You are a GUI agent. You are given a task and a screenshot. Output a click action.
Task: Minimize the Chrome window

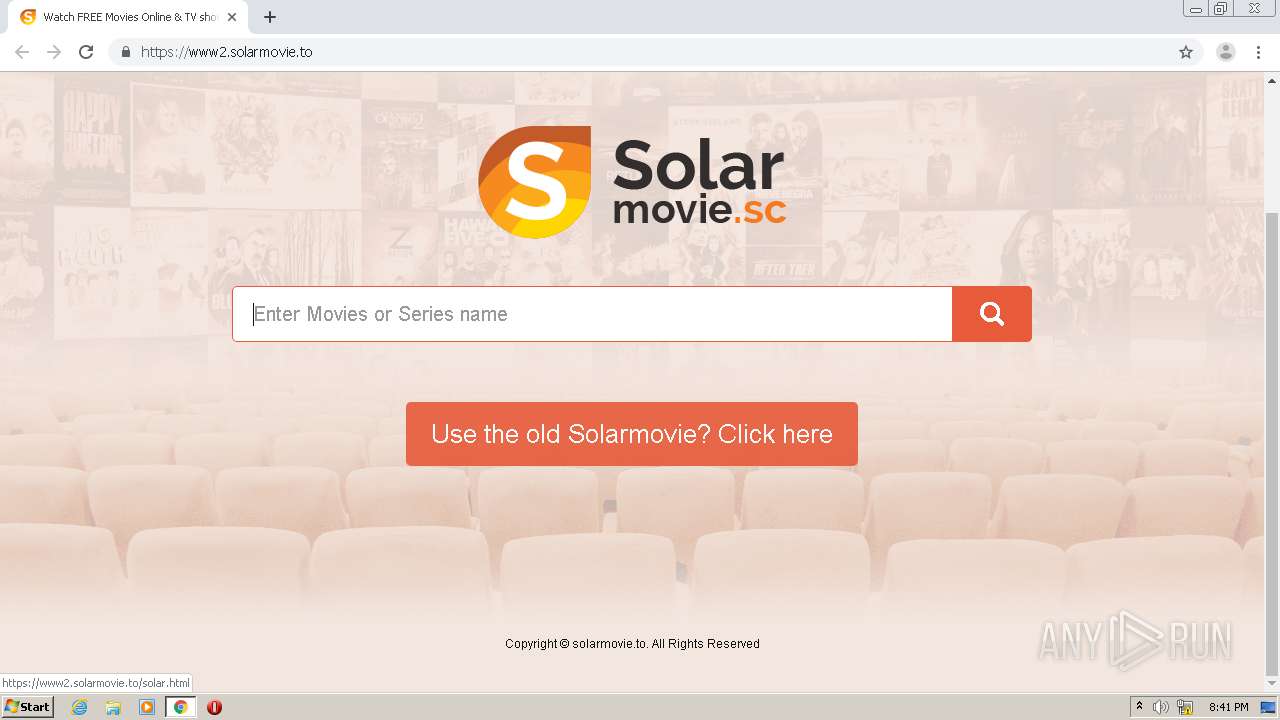[x=1196, y=9]
